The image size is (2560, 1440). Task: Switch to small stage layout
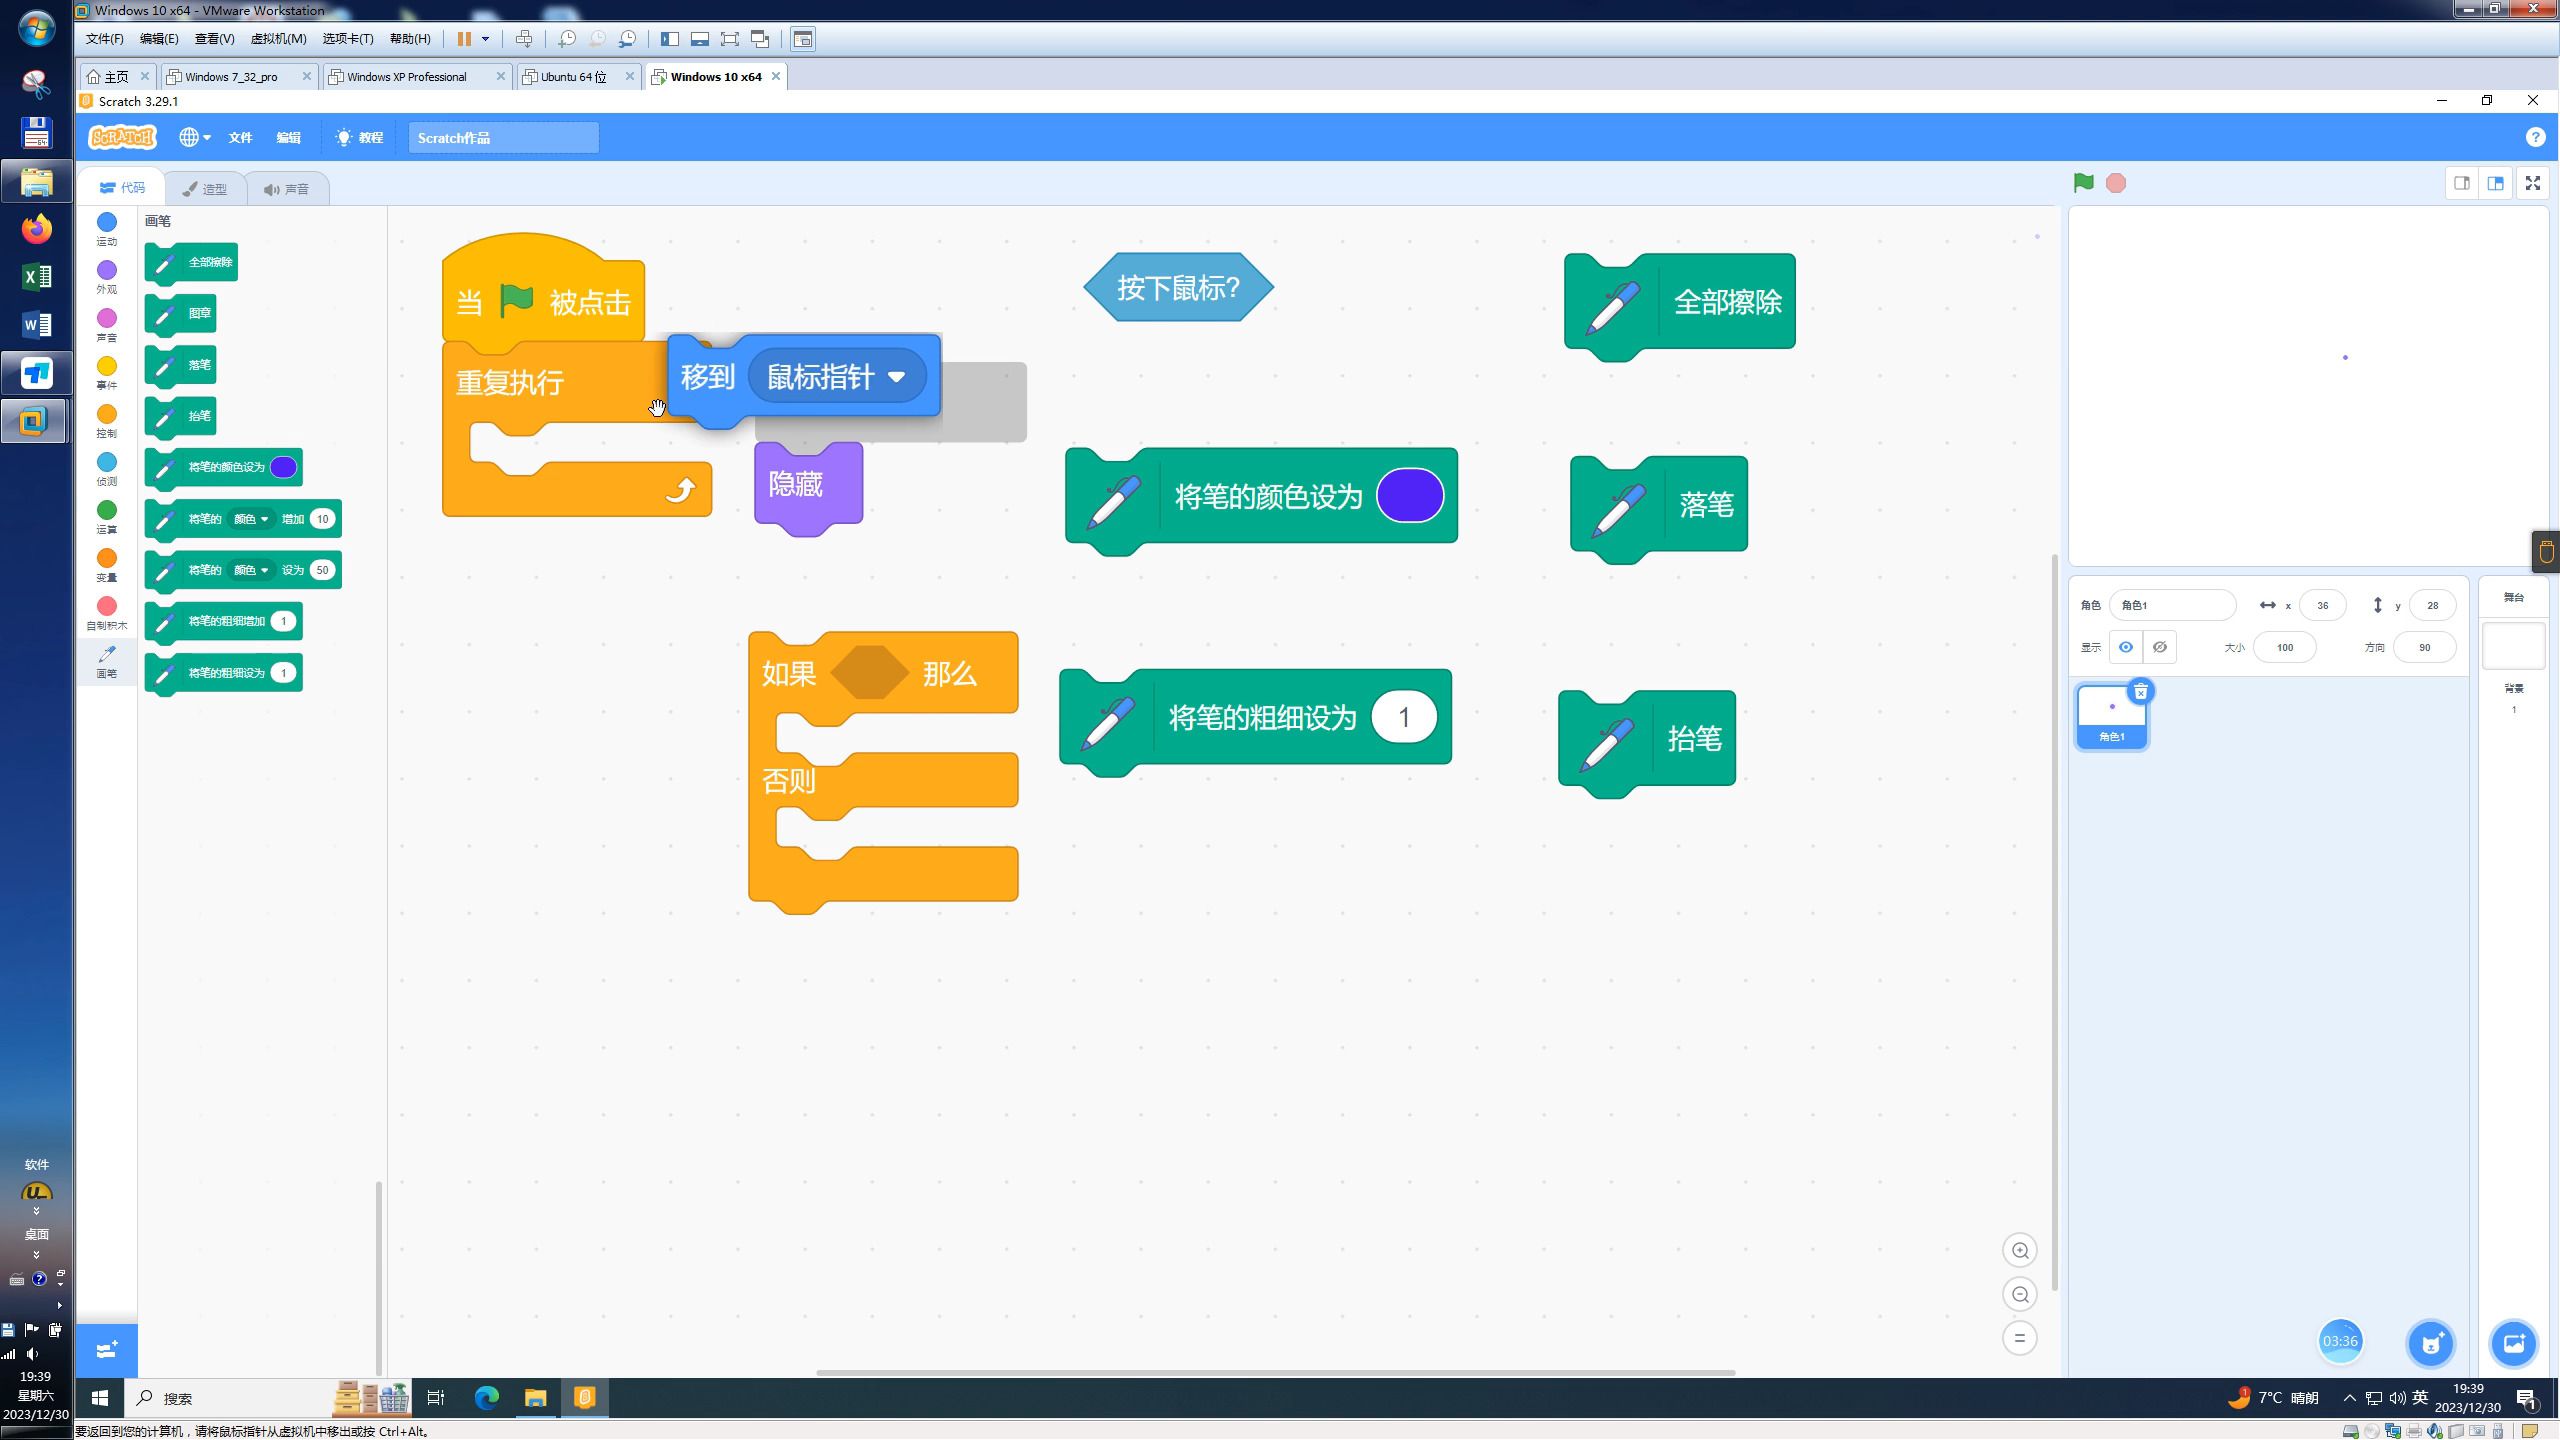(x=2461, y=183)
